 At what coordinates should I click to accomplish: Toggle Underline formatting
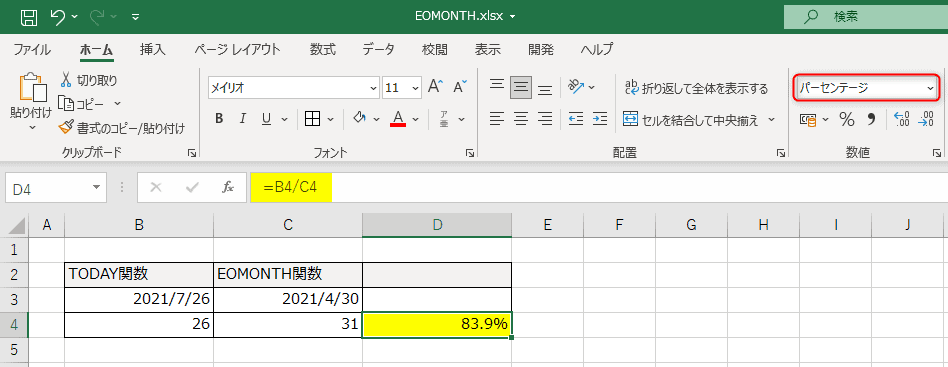[266, 119]
